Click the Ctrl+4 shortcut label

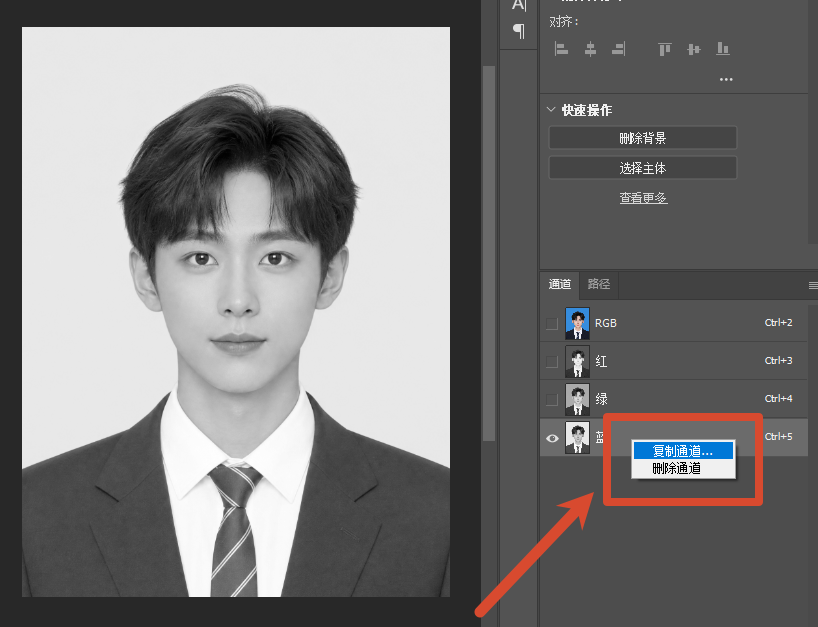tap(778, 399)
